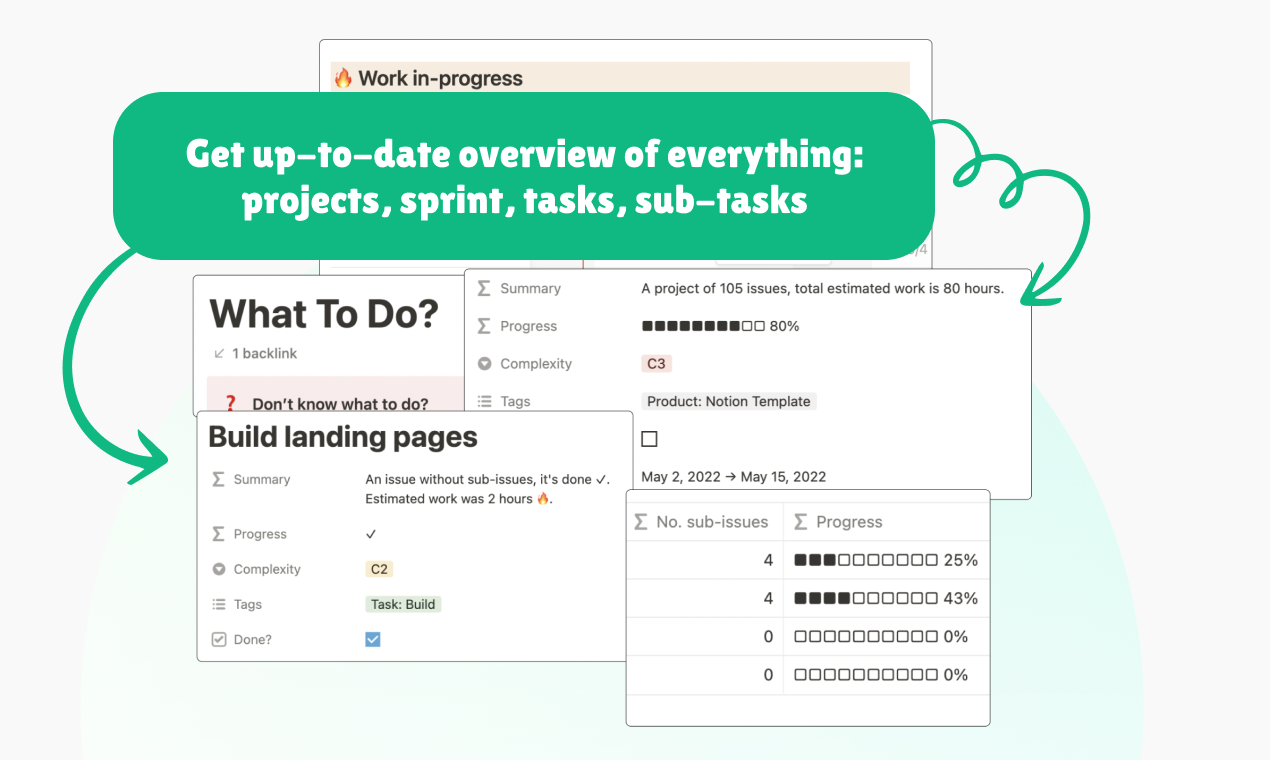Click sigma icon beside Summary in Build landing pages

pos(219,479)
